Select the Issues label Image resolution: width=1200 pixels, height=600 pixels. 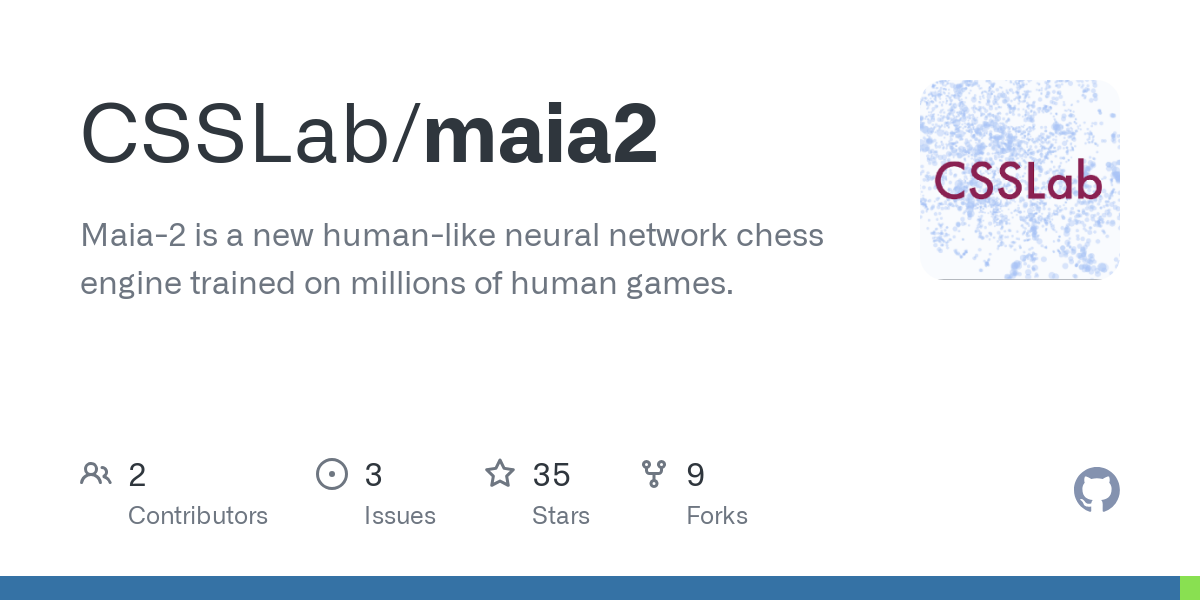pyautogui.click(x=400, y=516)
